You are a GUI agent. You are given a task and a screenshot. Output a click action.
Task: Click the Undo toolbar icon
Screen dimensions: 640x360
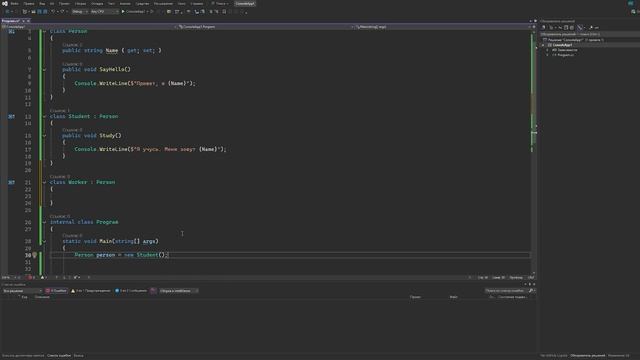53,12
